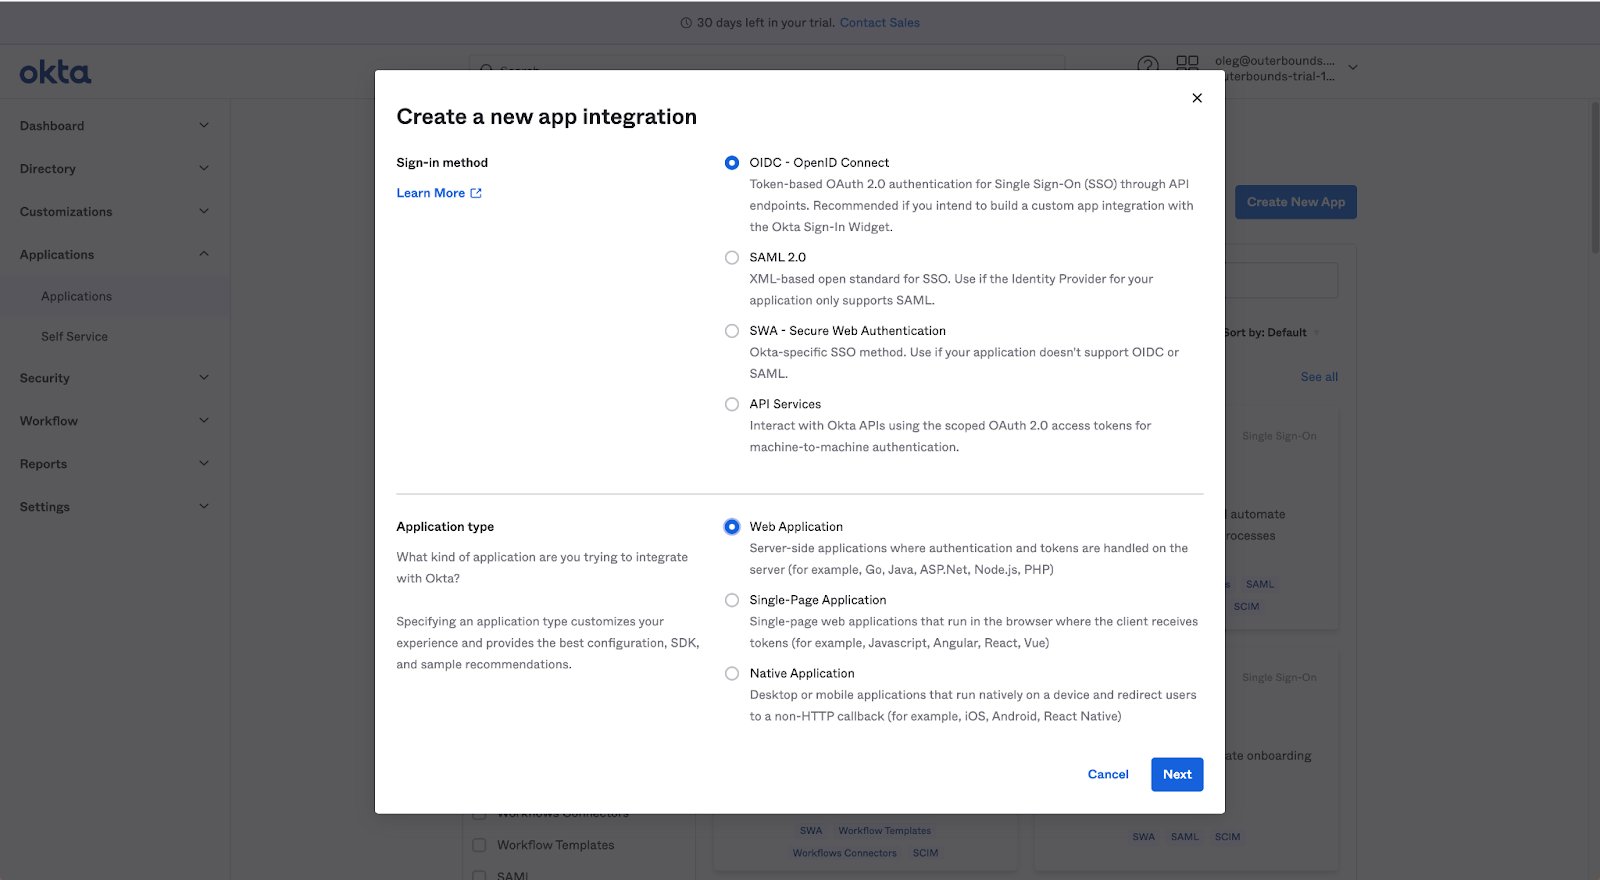Screen dimensions: 1600x880
Task: Open the Learn More link
Action: [x=431, y=193]
